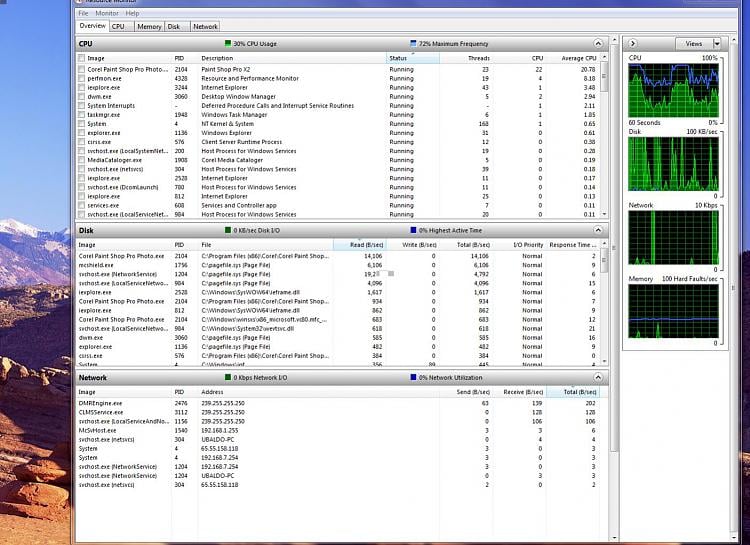
Task: Toggle the select-all checkbox beside Image header
Action: (x=81, y=58)
